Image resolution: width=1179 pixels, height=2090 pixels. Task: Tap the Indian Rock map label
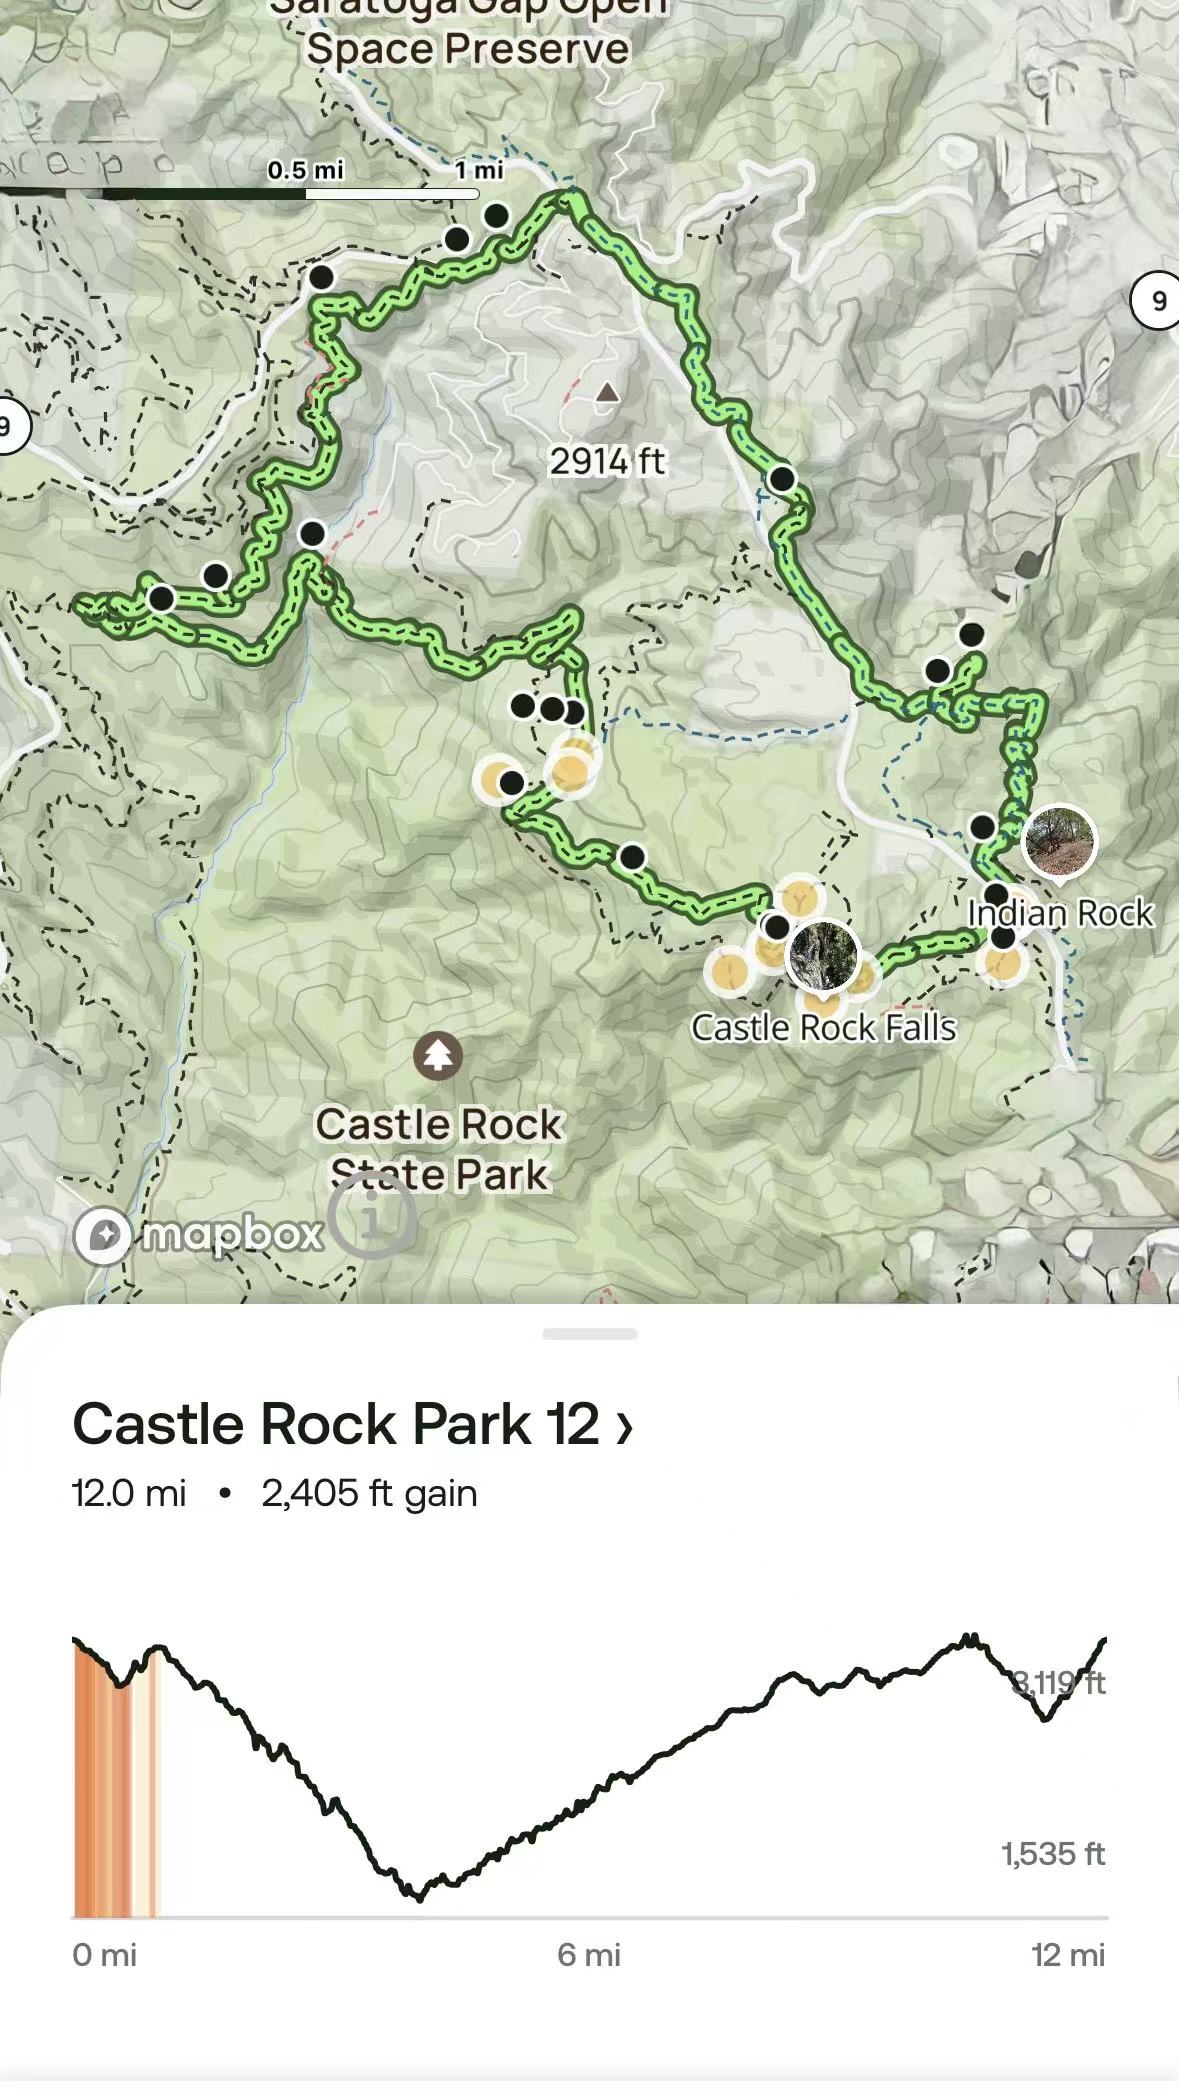pos(1060,913)
